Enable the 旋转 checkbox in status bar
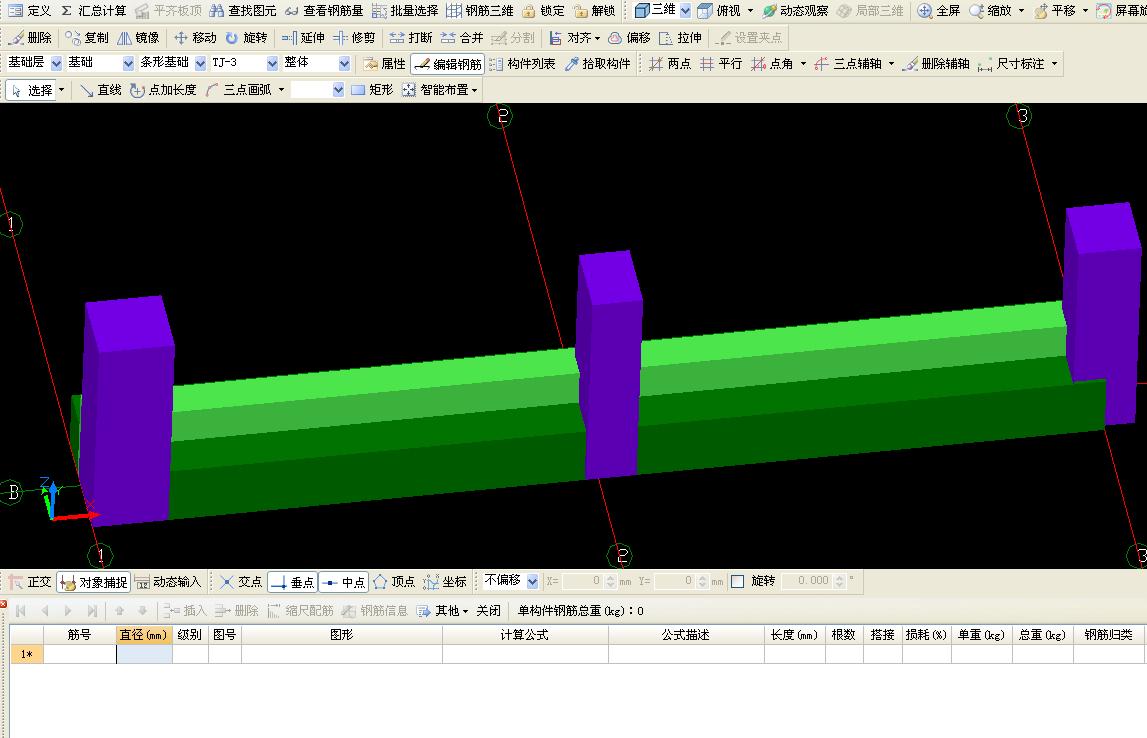Image resolution: width=1147 pixels, height=738 pixels. point(738,581)
